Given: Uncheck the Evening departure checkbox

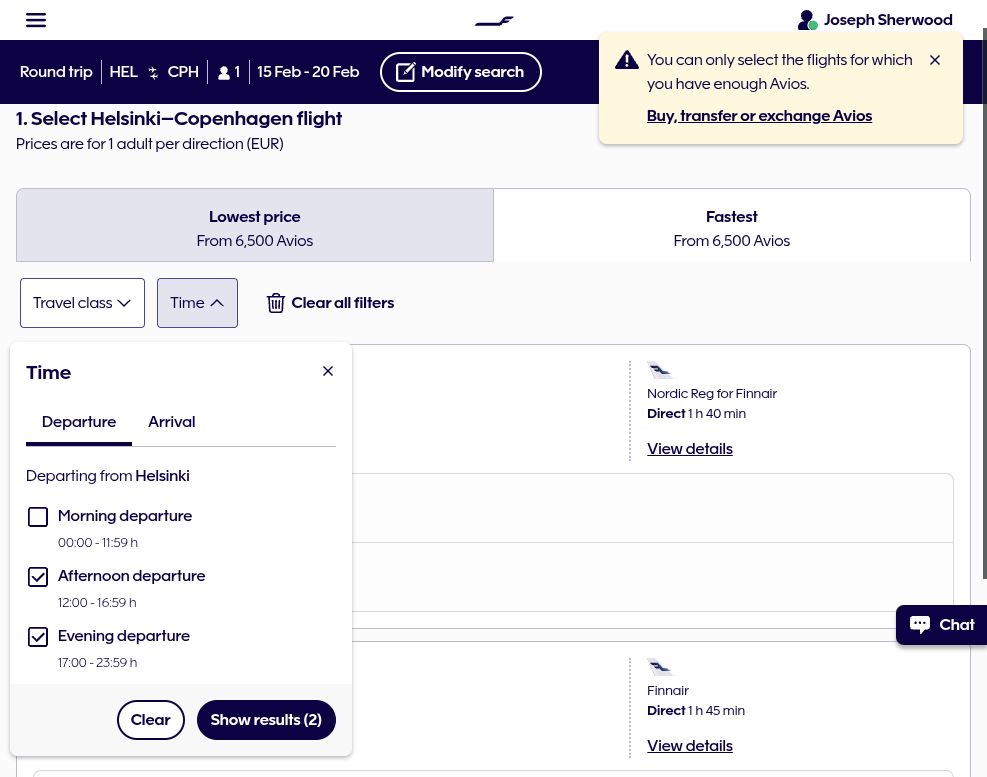Looking at the screenshot, I should click(38, 637).
